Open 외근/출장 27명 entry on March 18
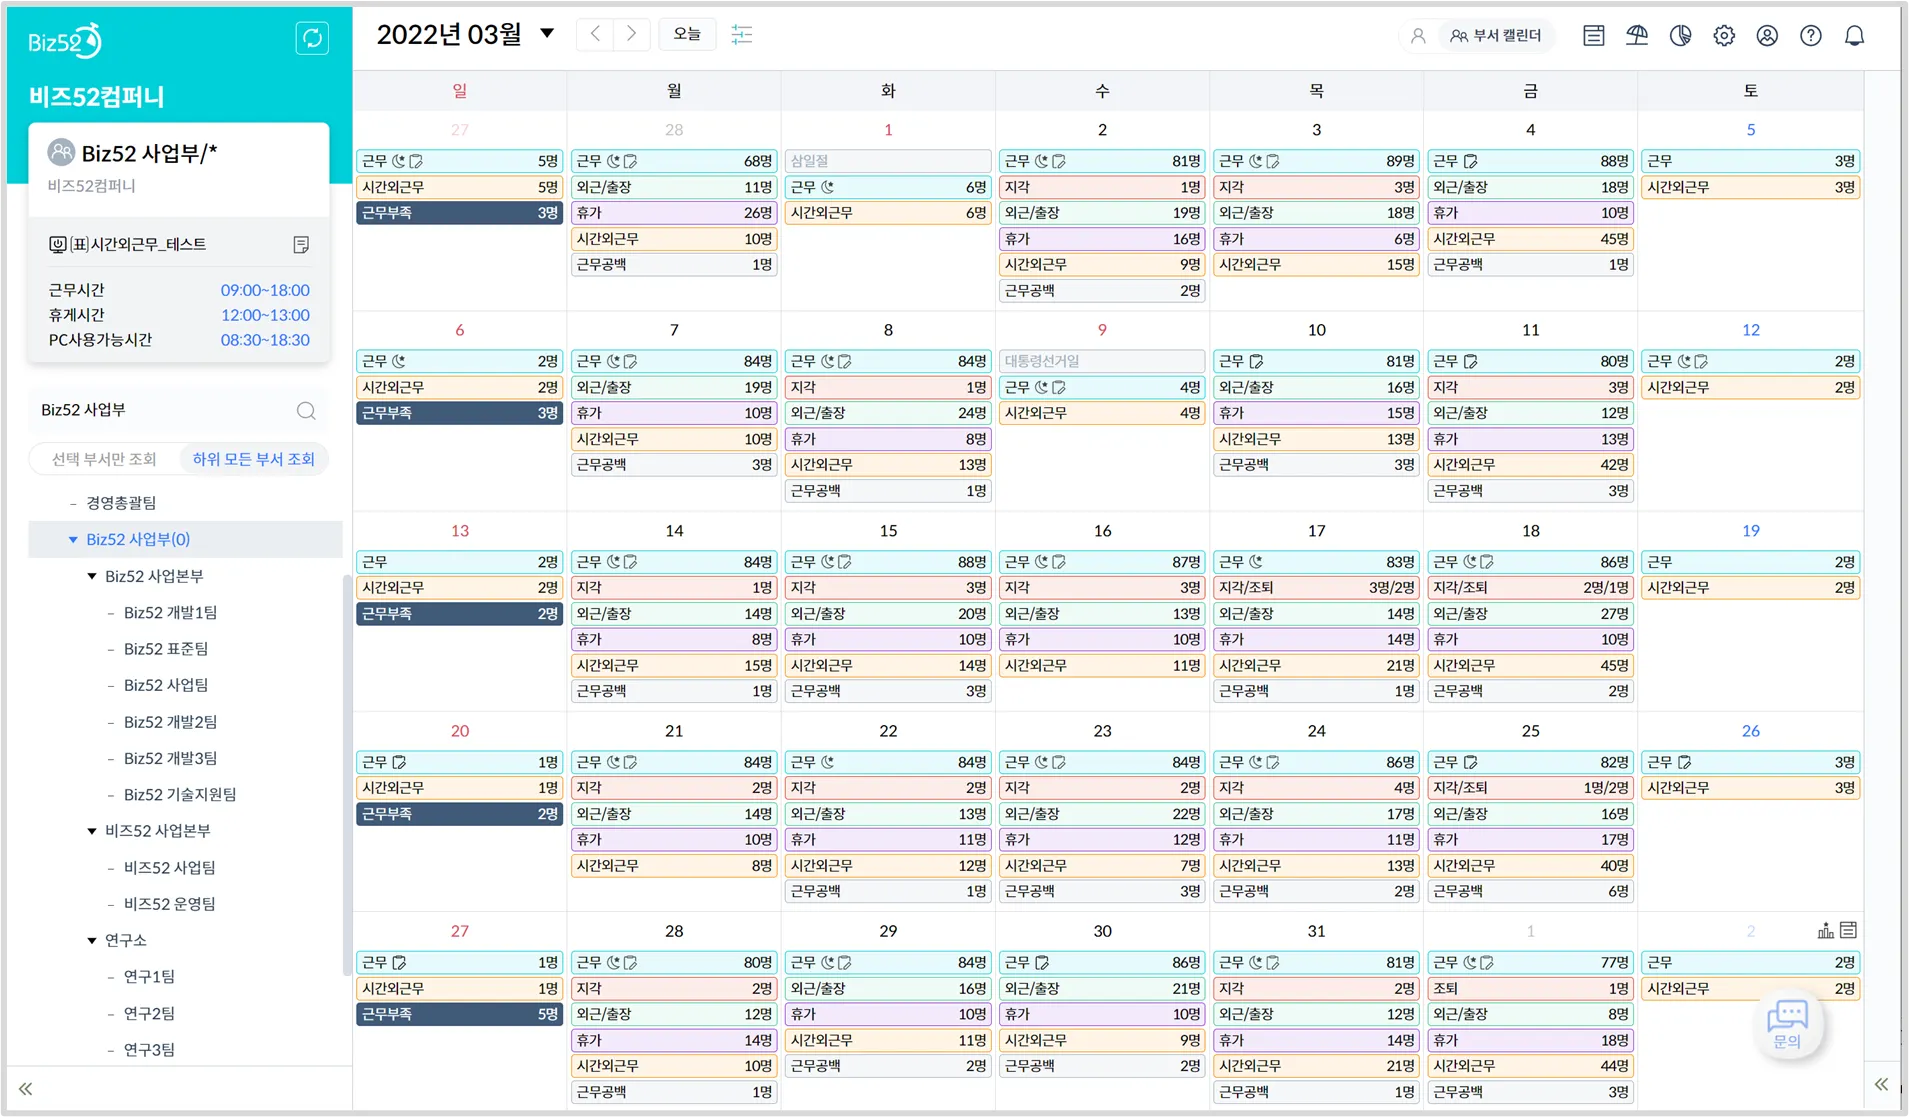 pyautogui.click(x=1530, y=614)
